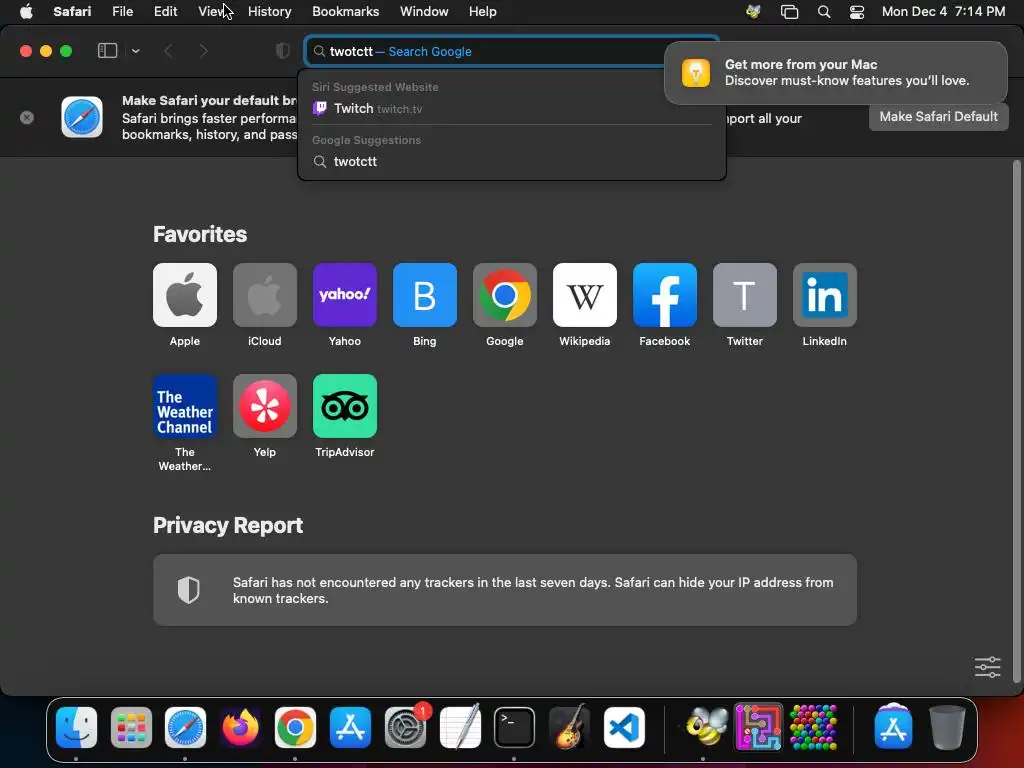Open Control Center in menu bar

pos(857,12)
